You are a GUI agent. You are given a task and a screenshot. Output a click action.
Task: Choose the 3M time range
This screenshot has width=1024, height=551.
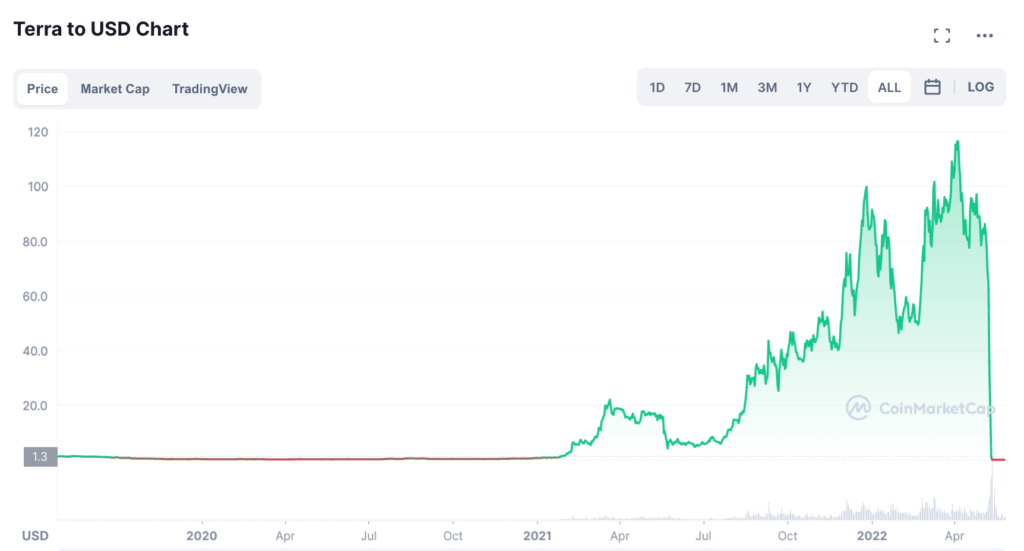click(767, 87)
